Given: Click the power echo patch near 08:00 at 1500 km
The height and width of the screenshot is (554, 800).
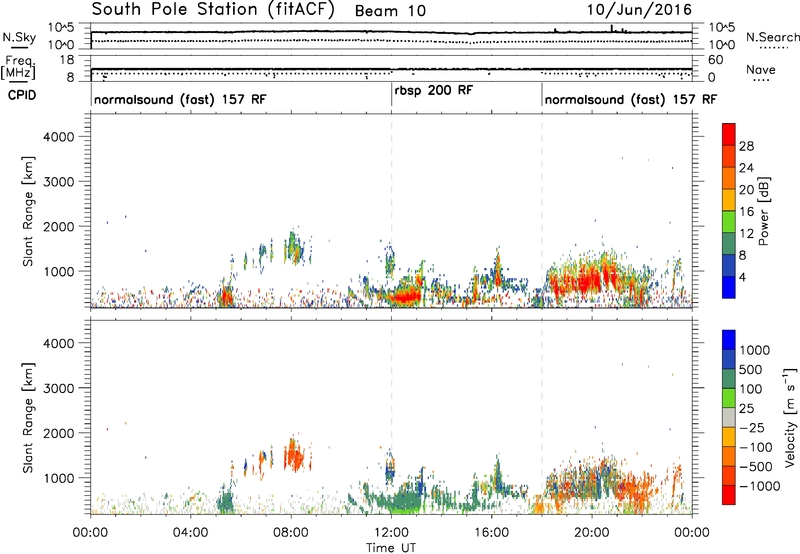Looking at the screenshot, I should point(294,248).
